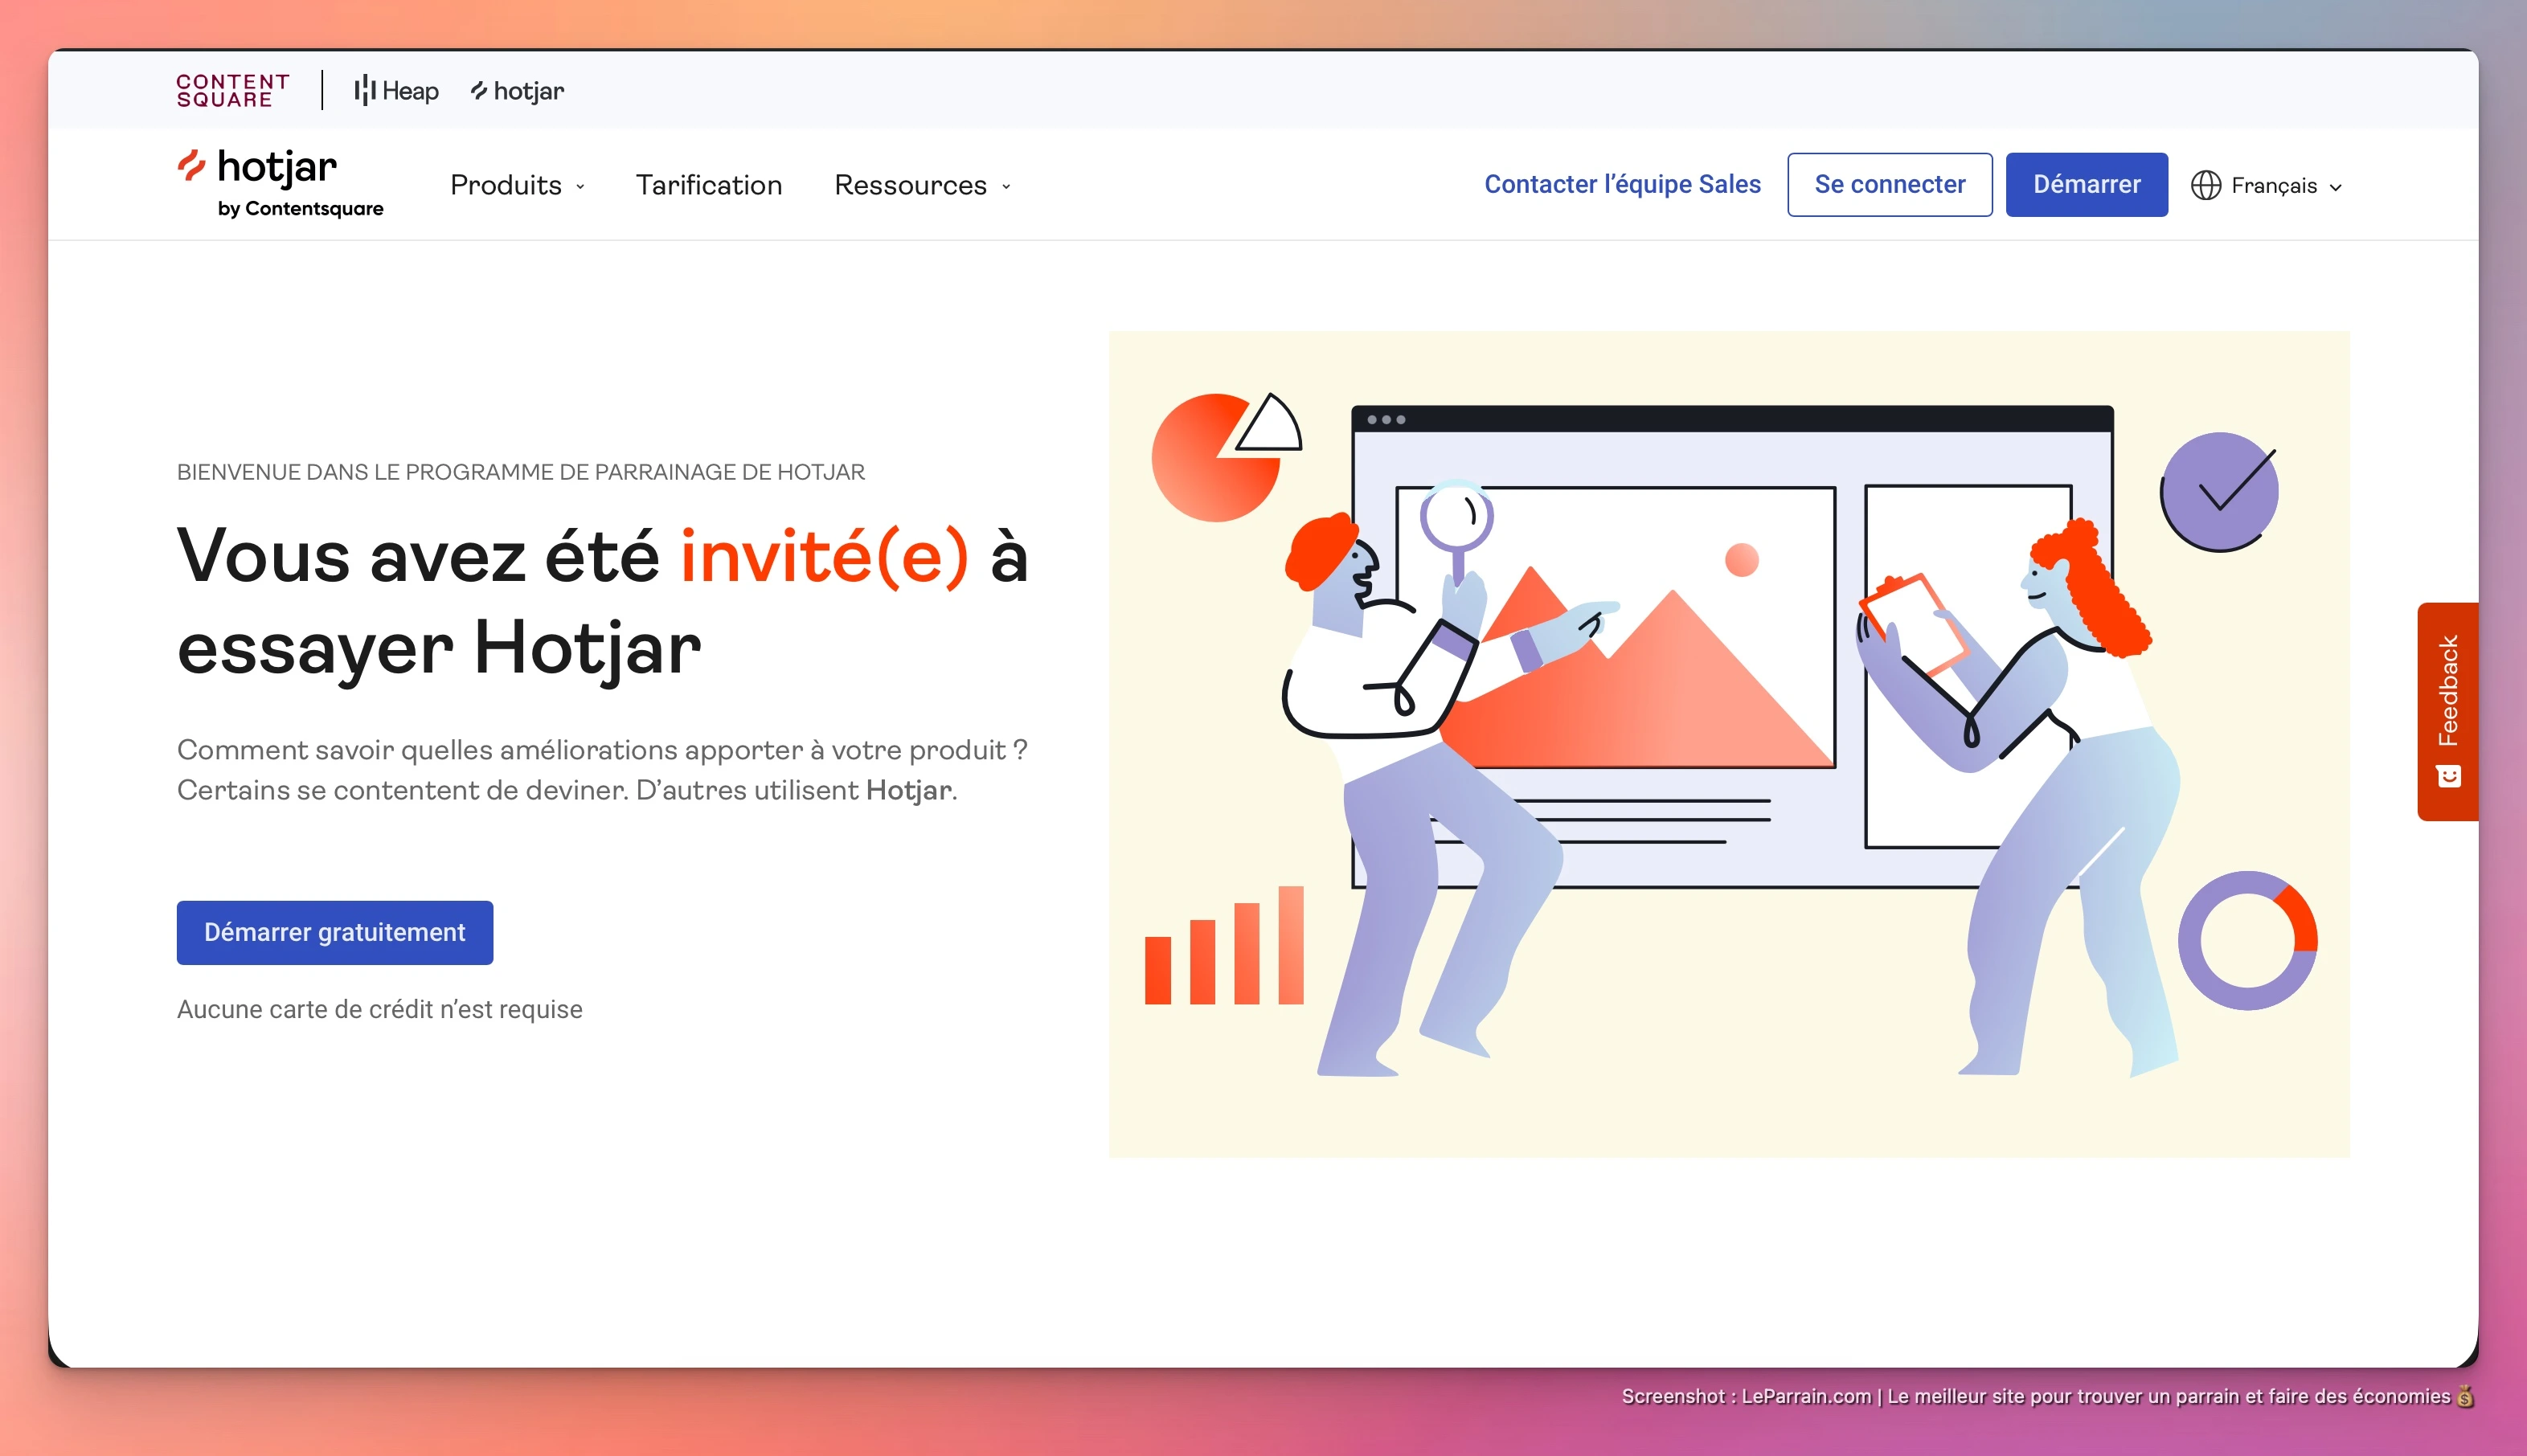
Task: Open the Produits navigation menu
Action: pyautogui.click(x=506, y=185)
